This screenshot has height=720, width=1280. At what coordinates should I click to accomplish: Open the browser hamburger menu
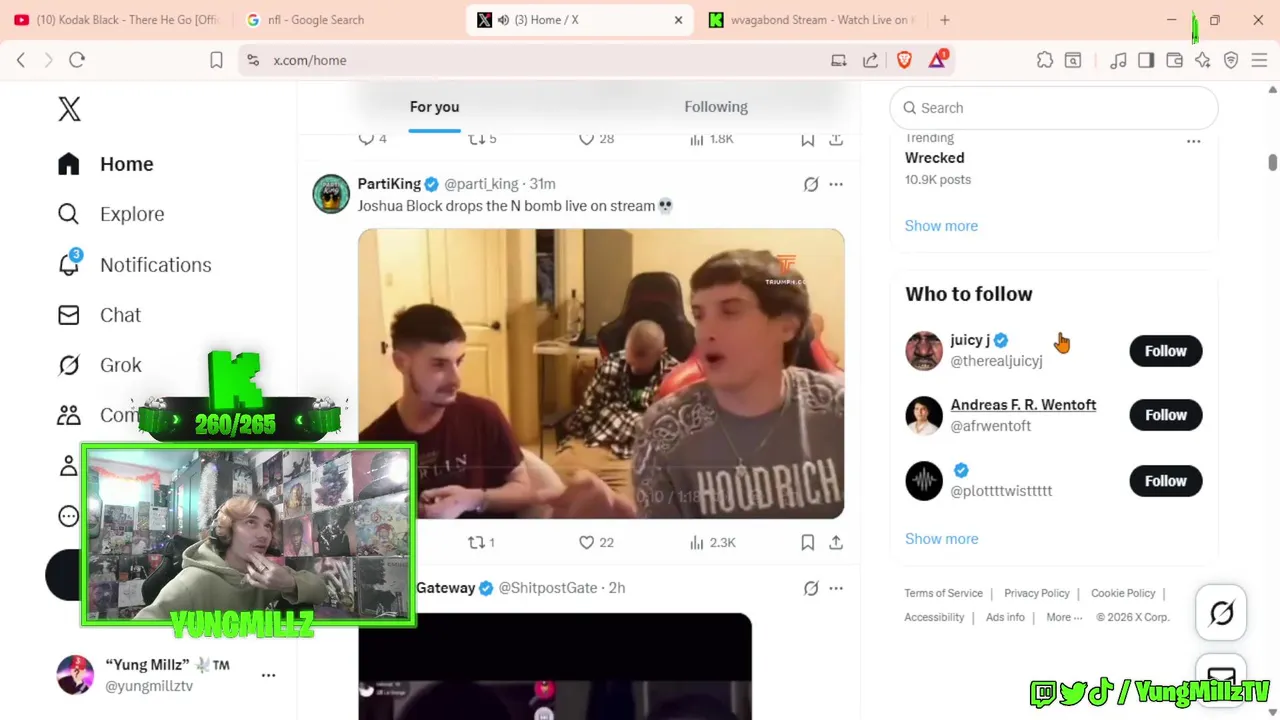(x=1260, y=60)
